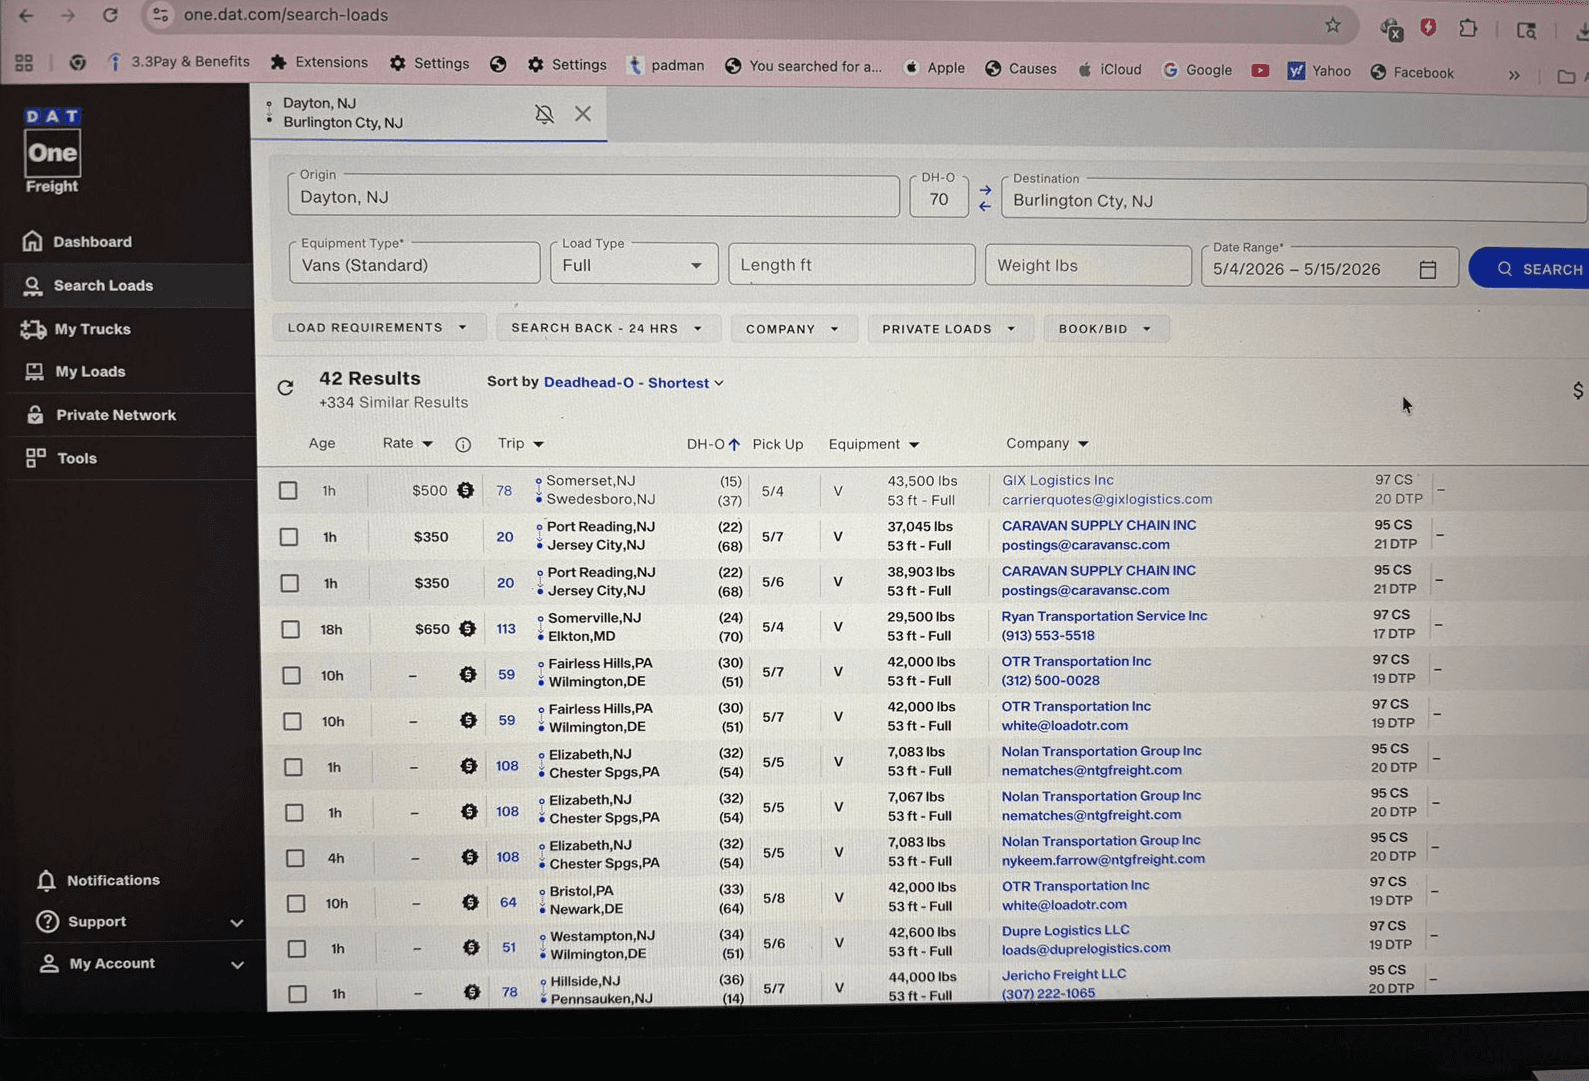This screenshot has width=1589, height=1081.
Task: Click the Rate column info icon
Action: 463,444
